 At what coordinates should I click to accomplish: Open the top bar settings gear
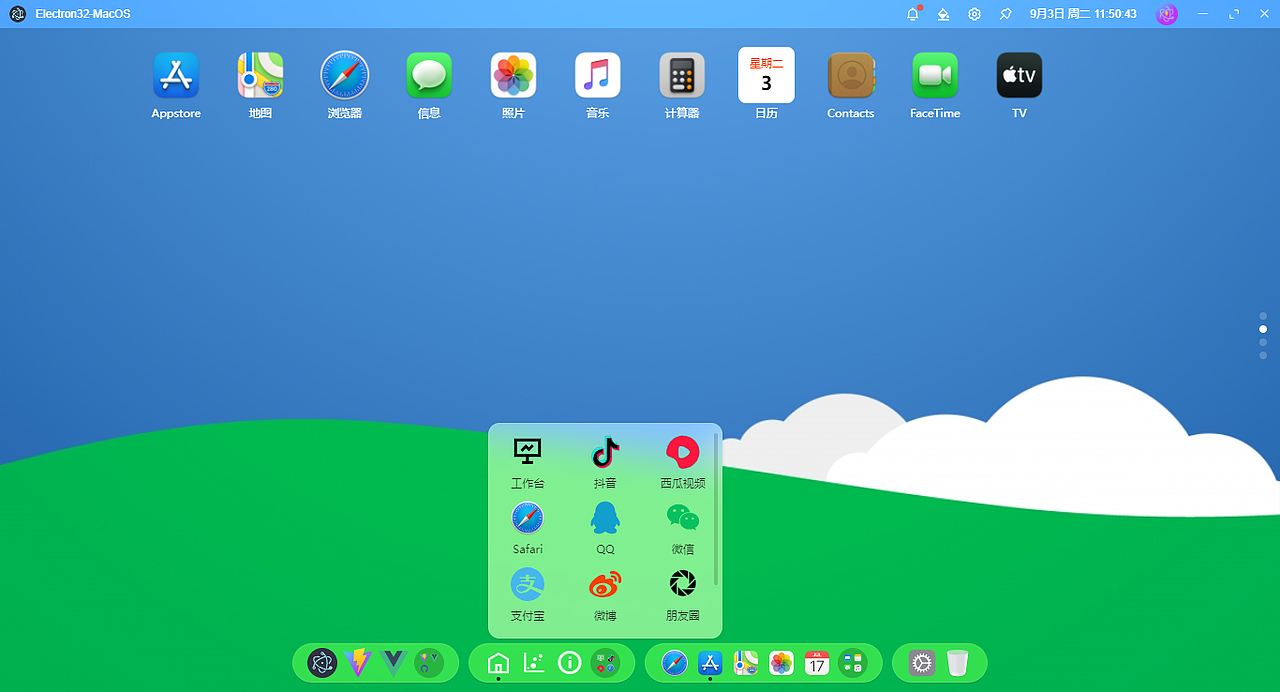(974, 14)
